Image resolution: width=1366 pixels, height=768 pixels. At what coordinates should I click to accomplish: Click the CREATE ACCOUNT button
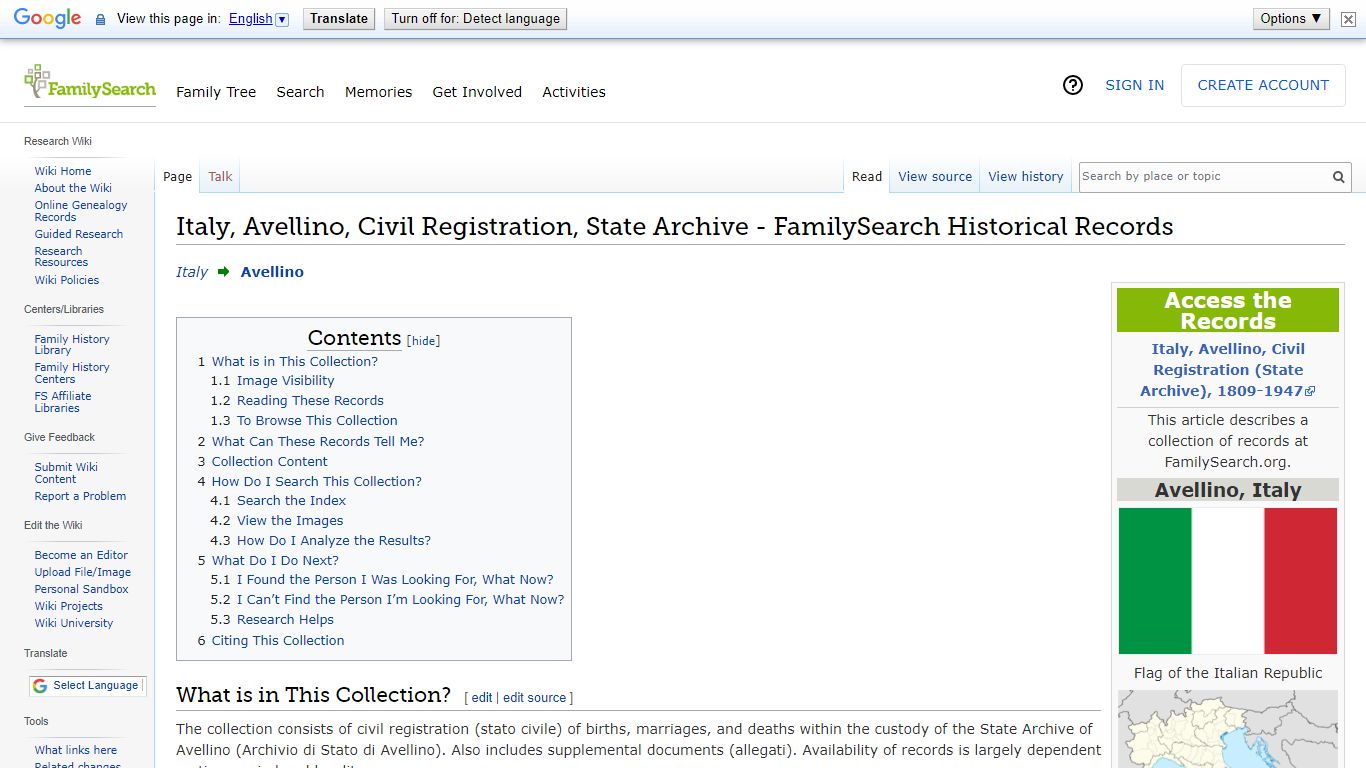pos(1263,85)
